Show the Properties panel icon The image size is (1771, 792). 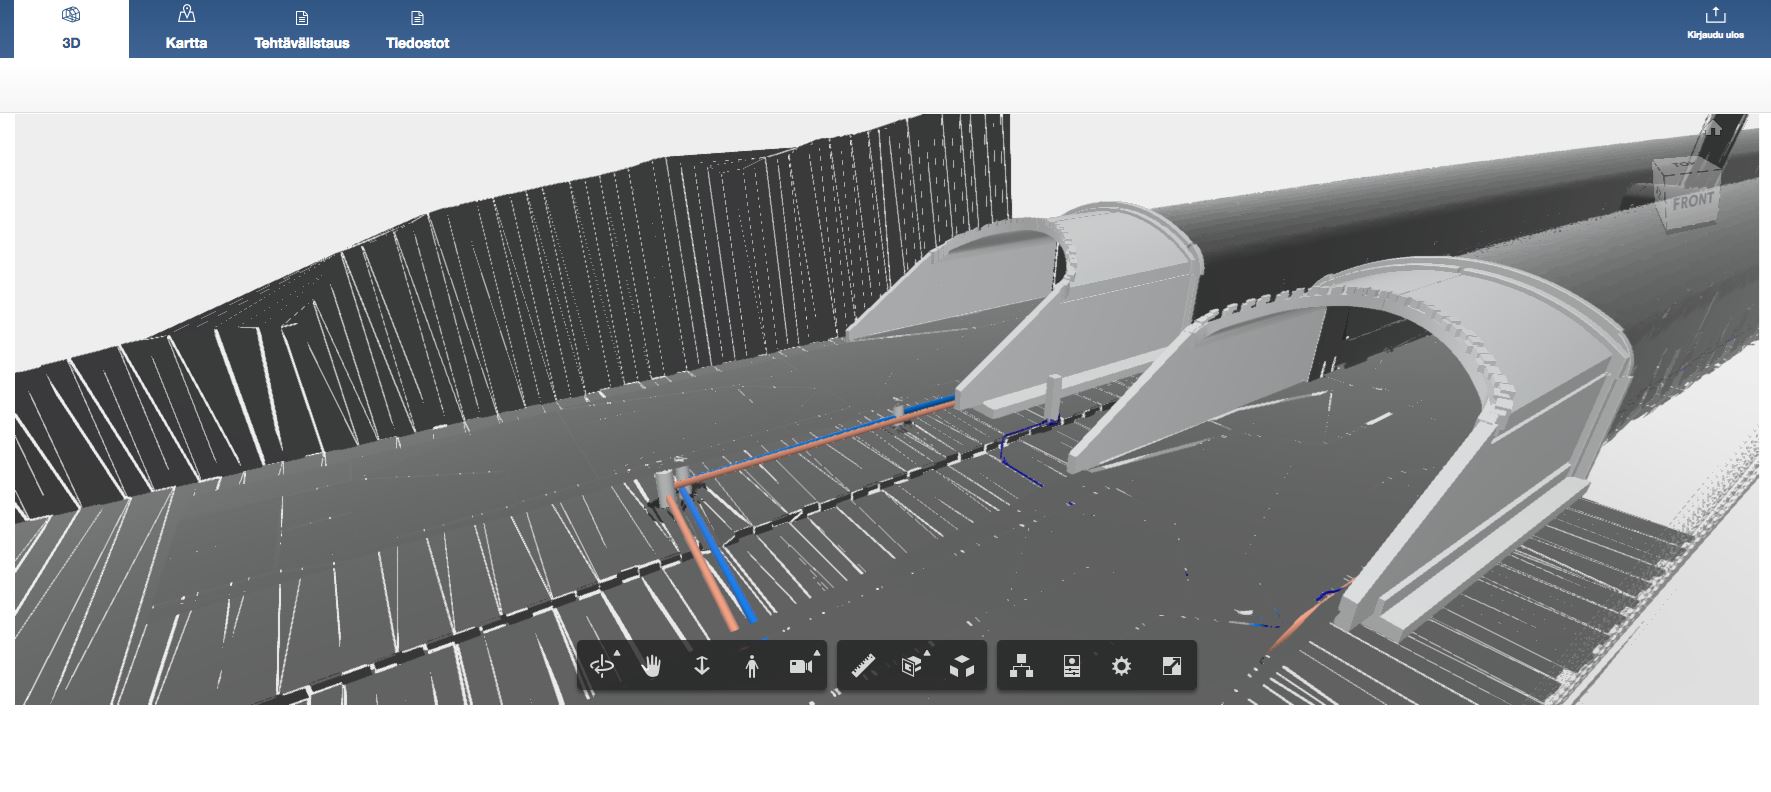click(1072, 666)
